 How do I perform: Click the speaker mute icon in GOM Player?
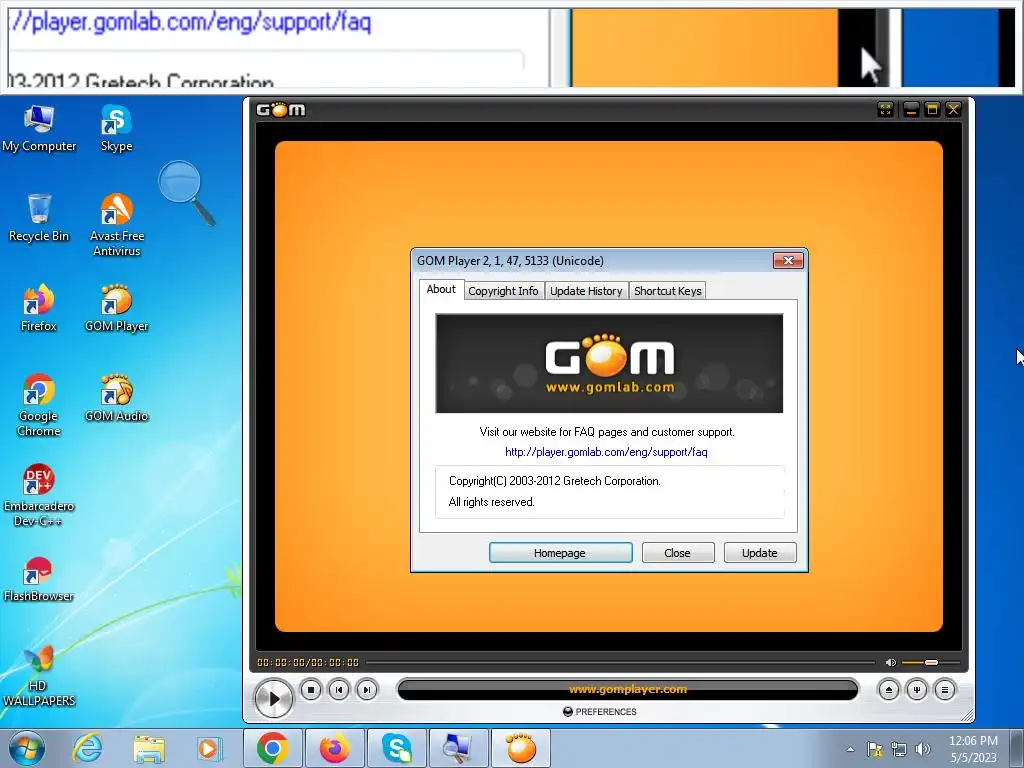click(890, 662)
